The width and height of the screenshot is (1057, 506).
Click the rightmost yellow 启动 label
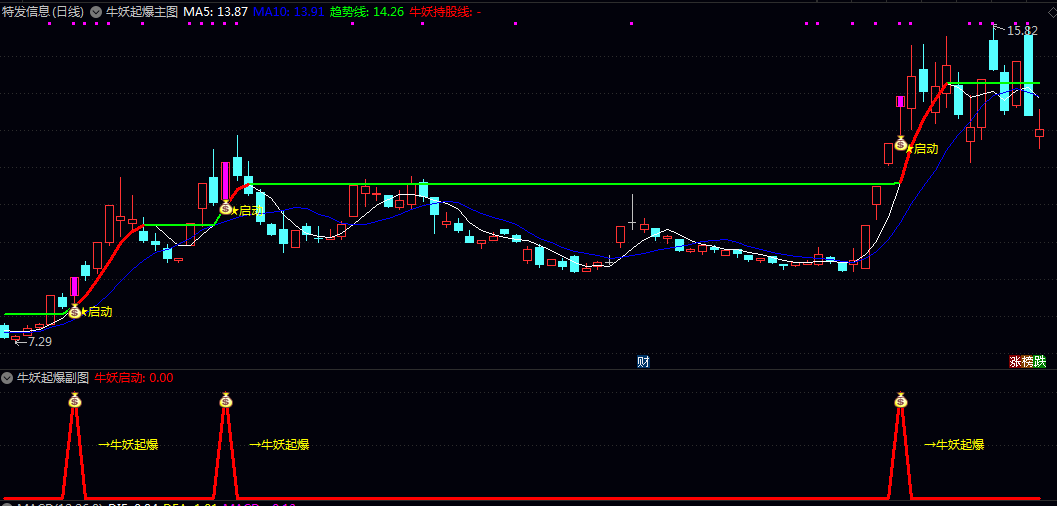pos(926,149)
